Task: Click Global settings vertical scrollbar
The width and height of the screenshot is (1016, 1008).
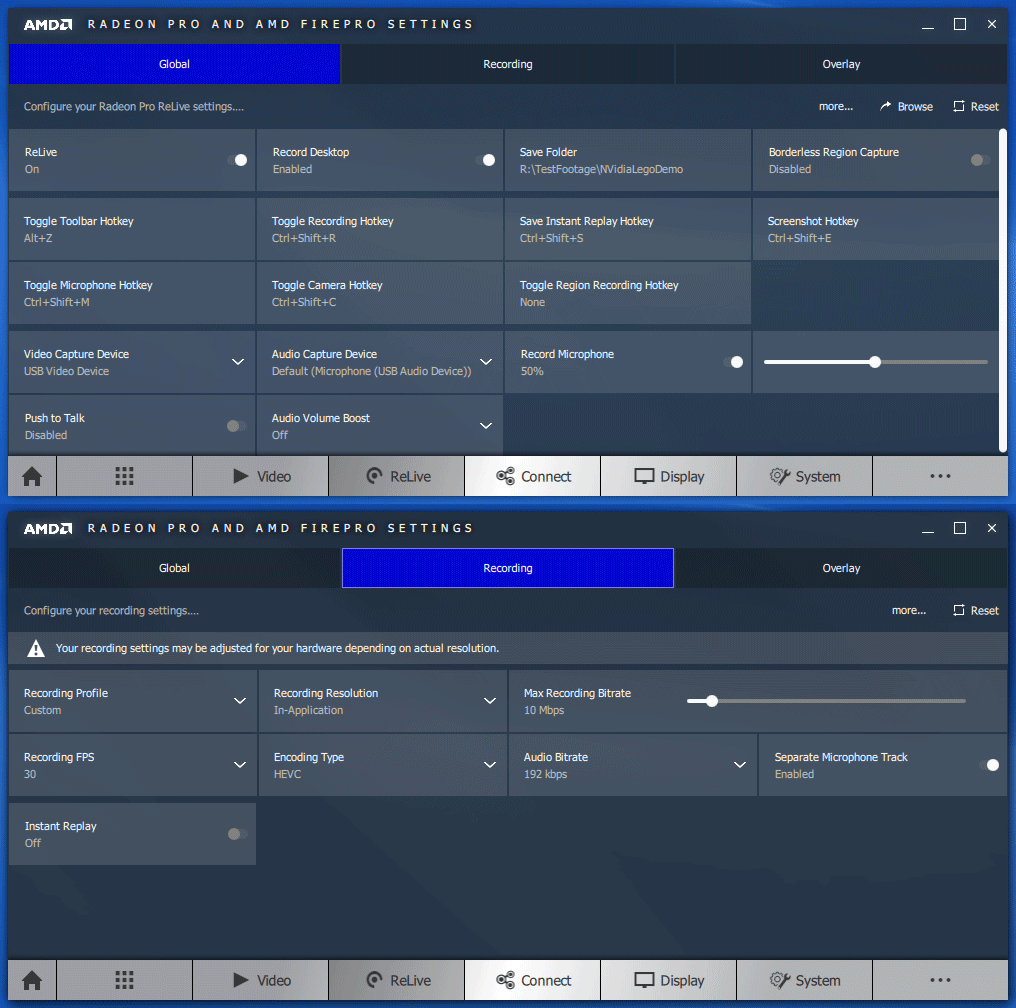Action: 1003,290
